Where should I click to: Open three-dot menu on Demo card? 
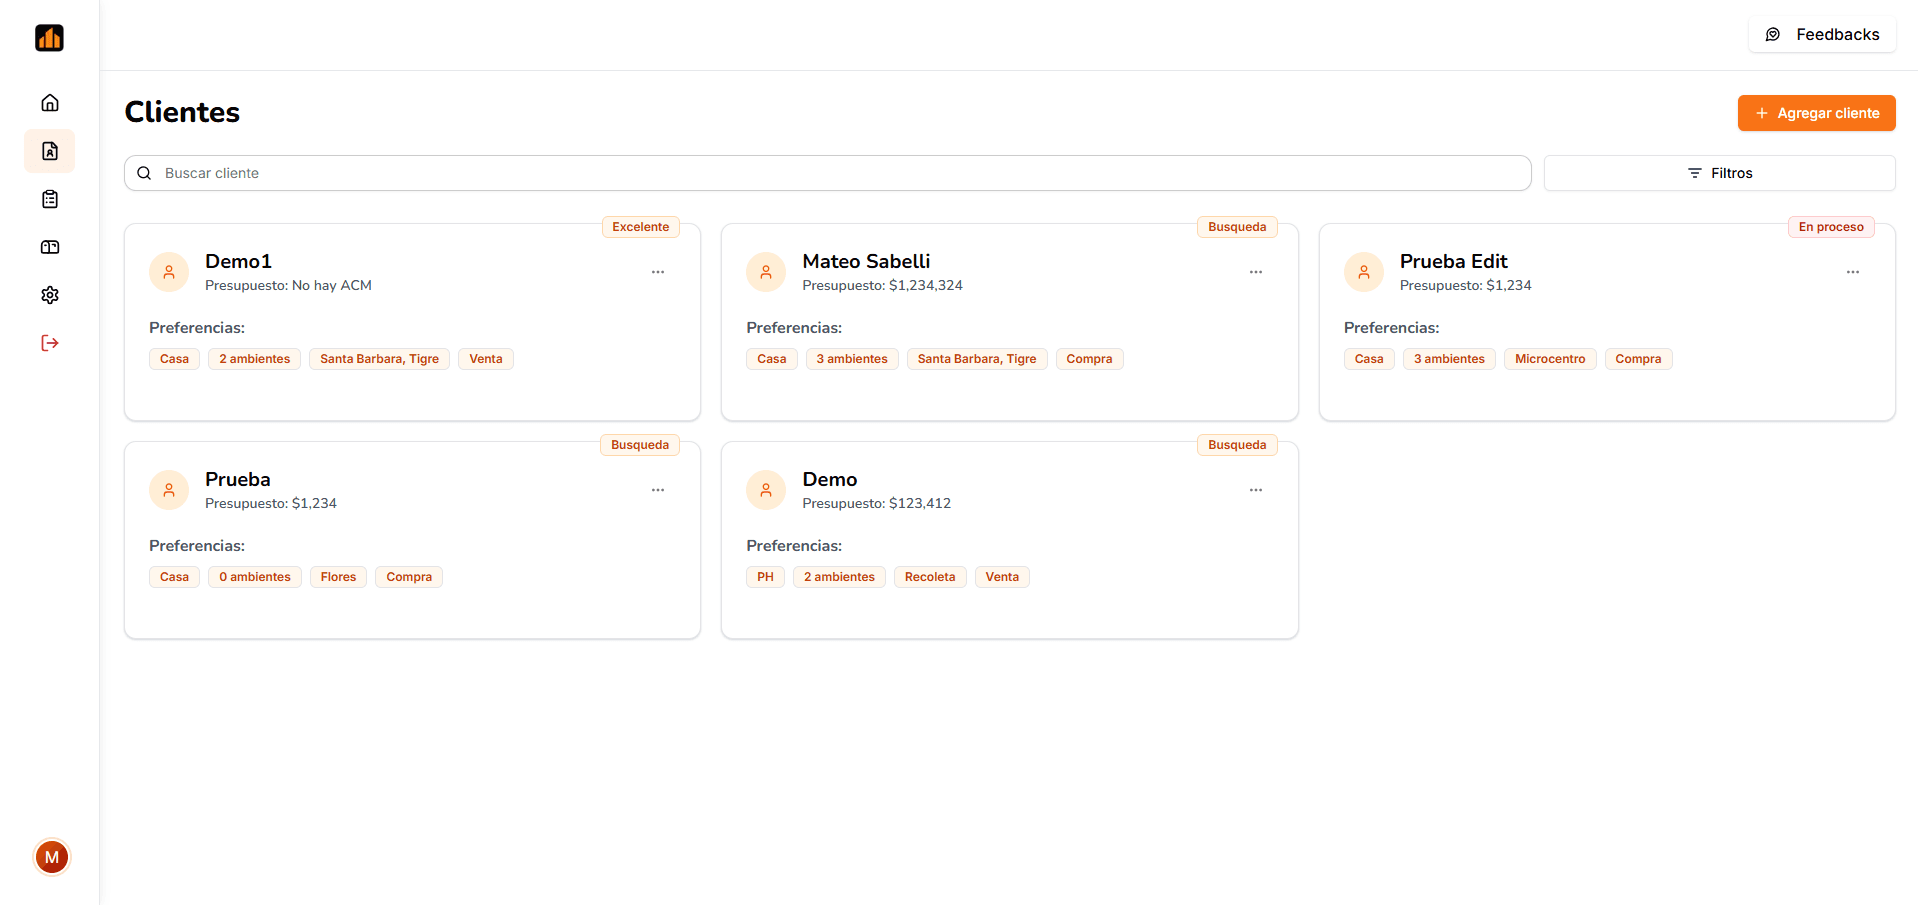pos(1255,490)
